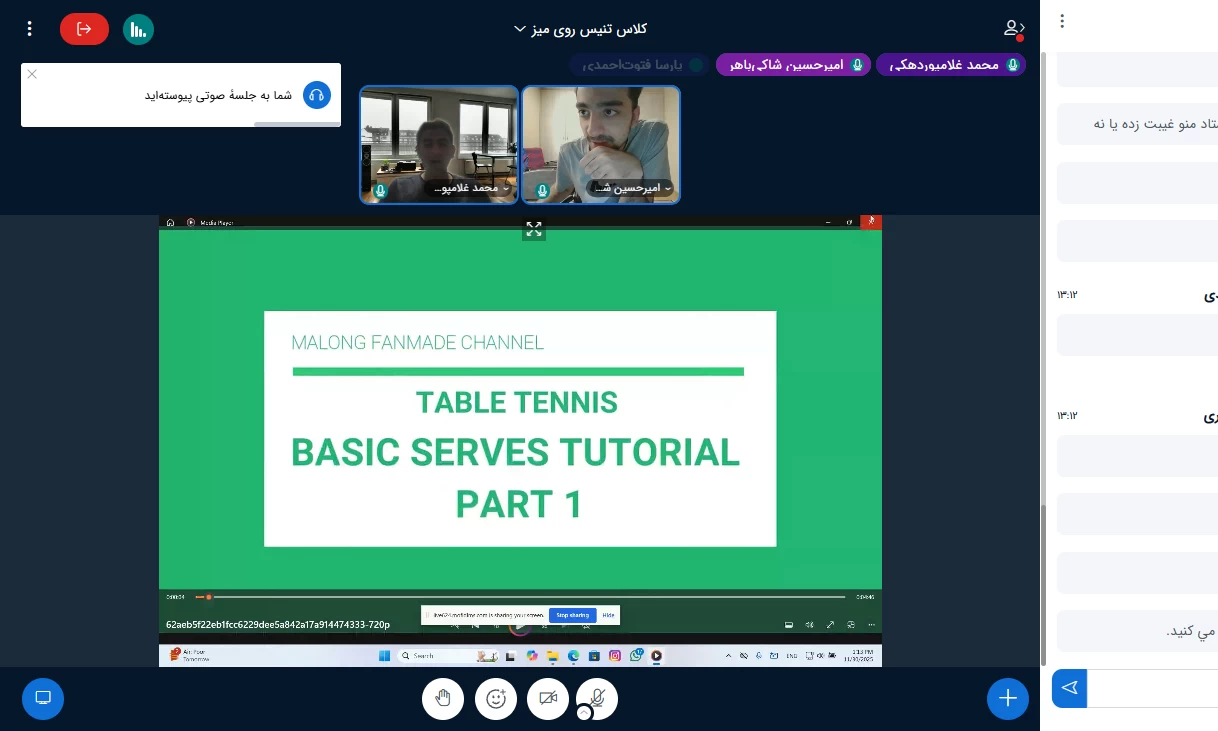Image resolution: width=1218 pixels, height=731 pixels.
Task: Make shared screen fullscreen with expand icon
Action: click(x=534, y=230)
